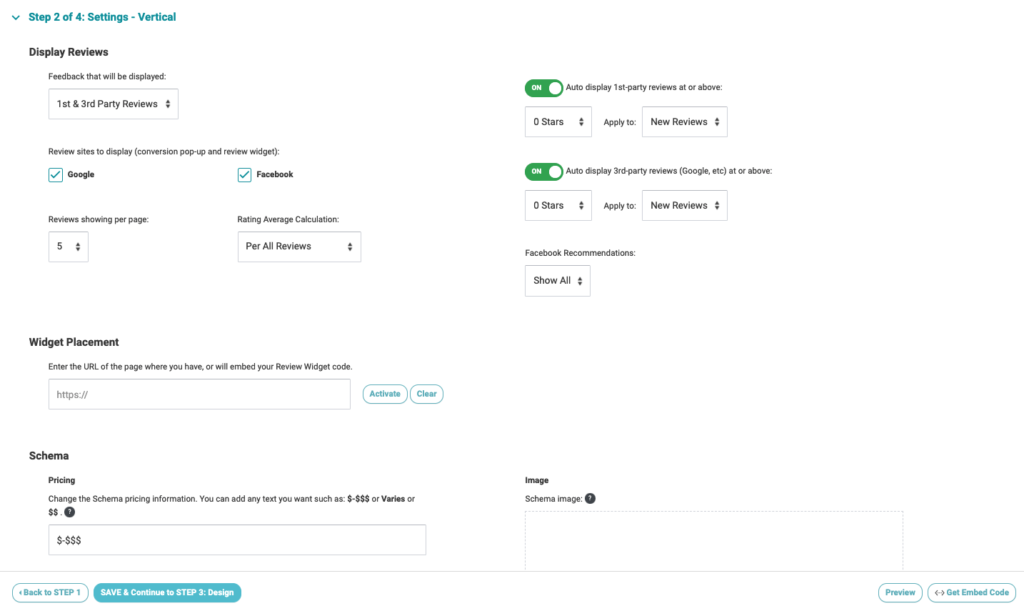1024x611 pixels.
Task: Open the Facebook Recommendations Show All dropdown
Action: point(557,281)
